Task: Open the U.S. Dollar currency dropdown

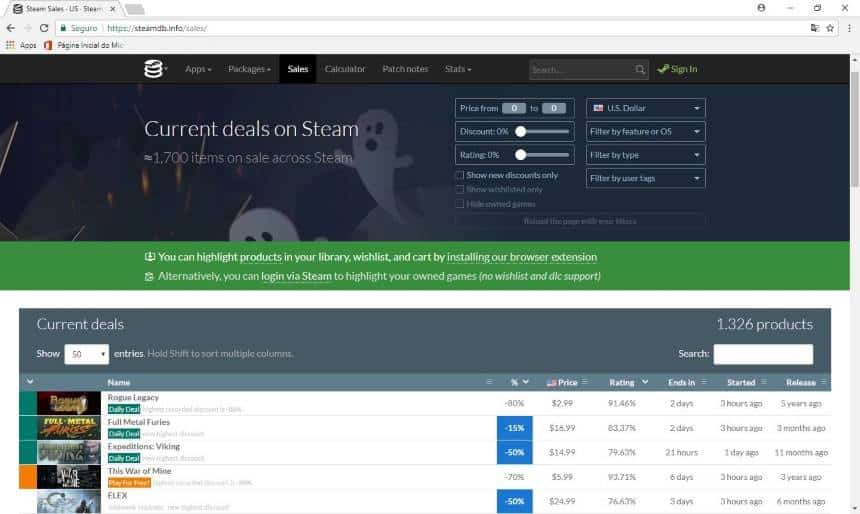Action: pyautogui.click(x=646, y=108)
